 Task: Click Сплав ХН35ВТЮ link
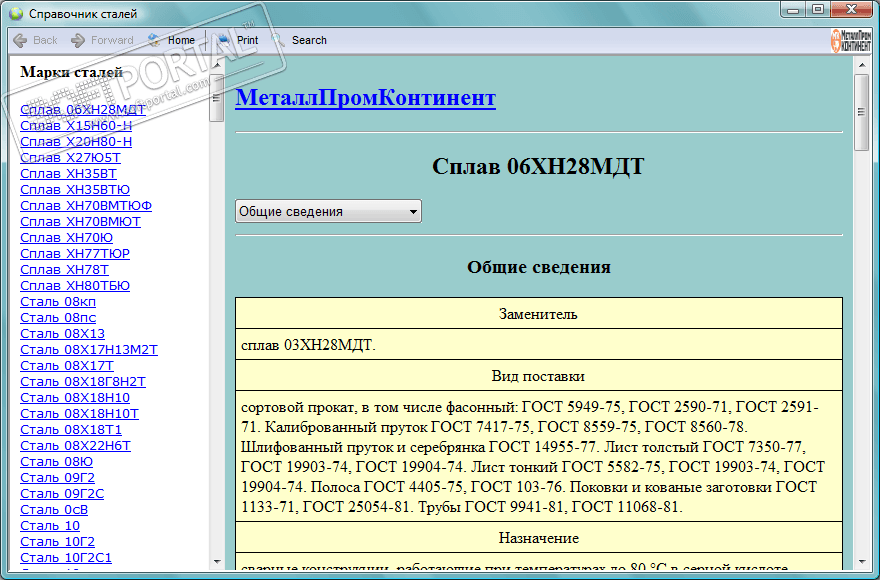[x=75, y=189]
